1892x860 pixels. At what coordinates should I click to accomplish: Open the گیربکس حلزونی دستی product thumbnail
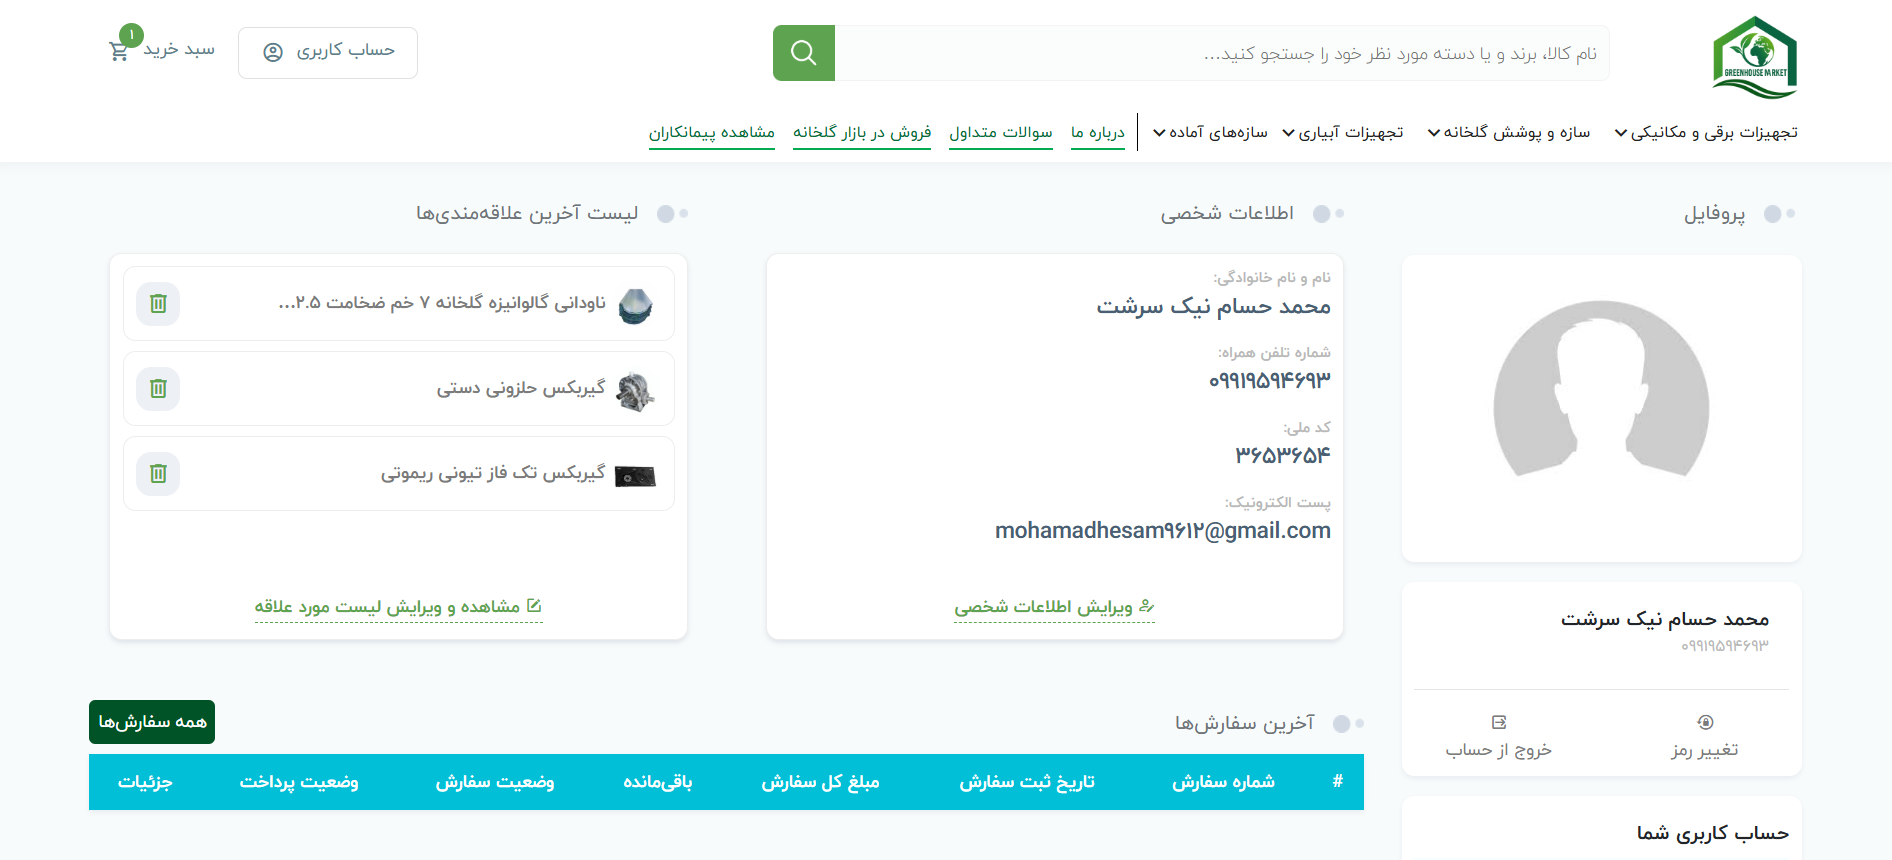click(635, 390)
